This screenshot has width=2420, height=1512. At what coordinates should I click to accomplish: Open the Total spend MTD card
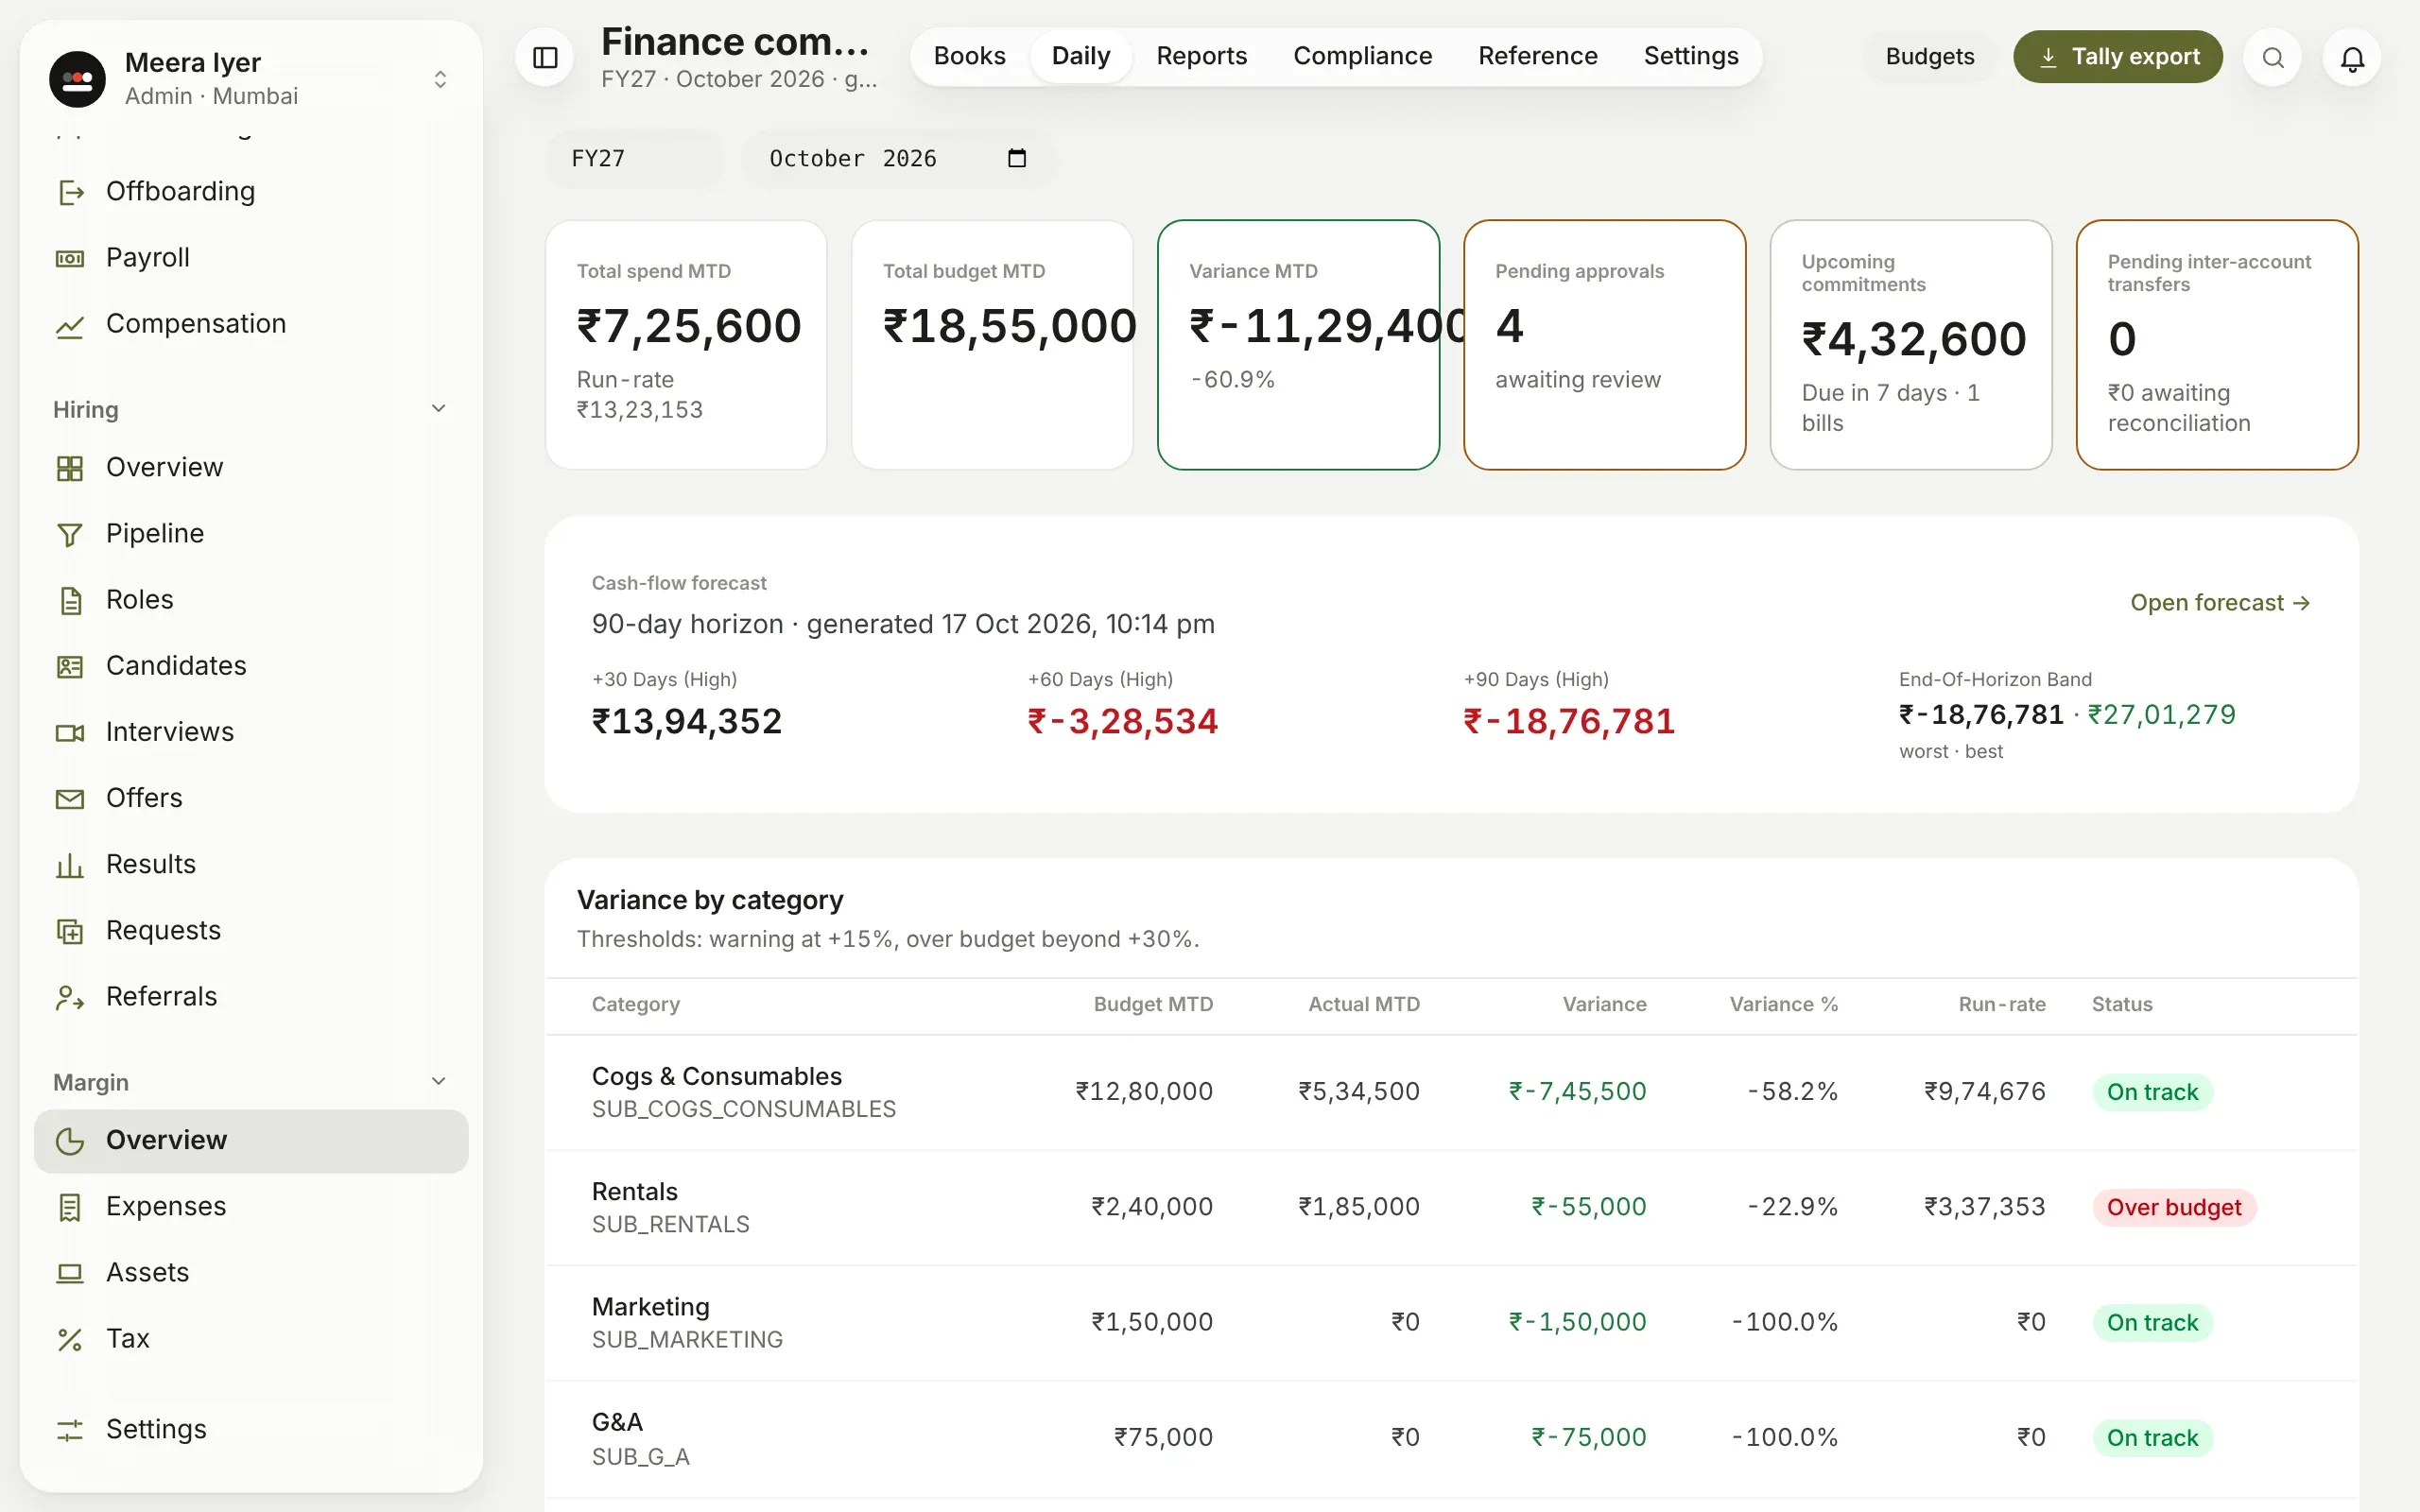tap(686, 345)
